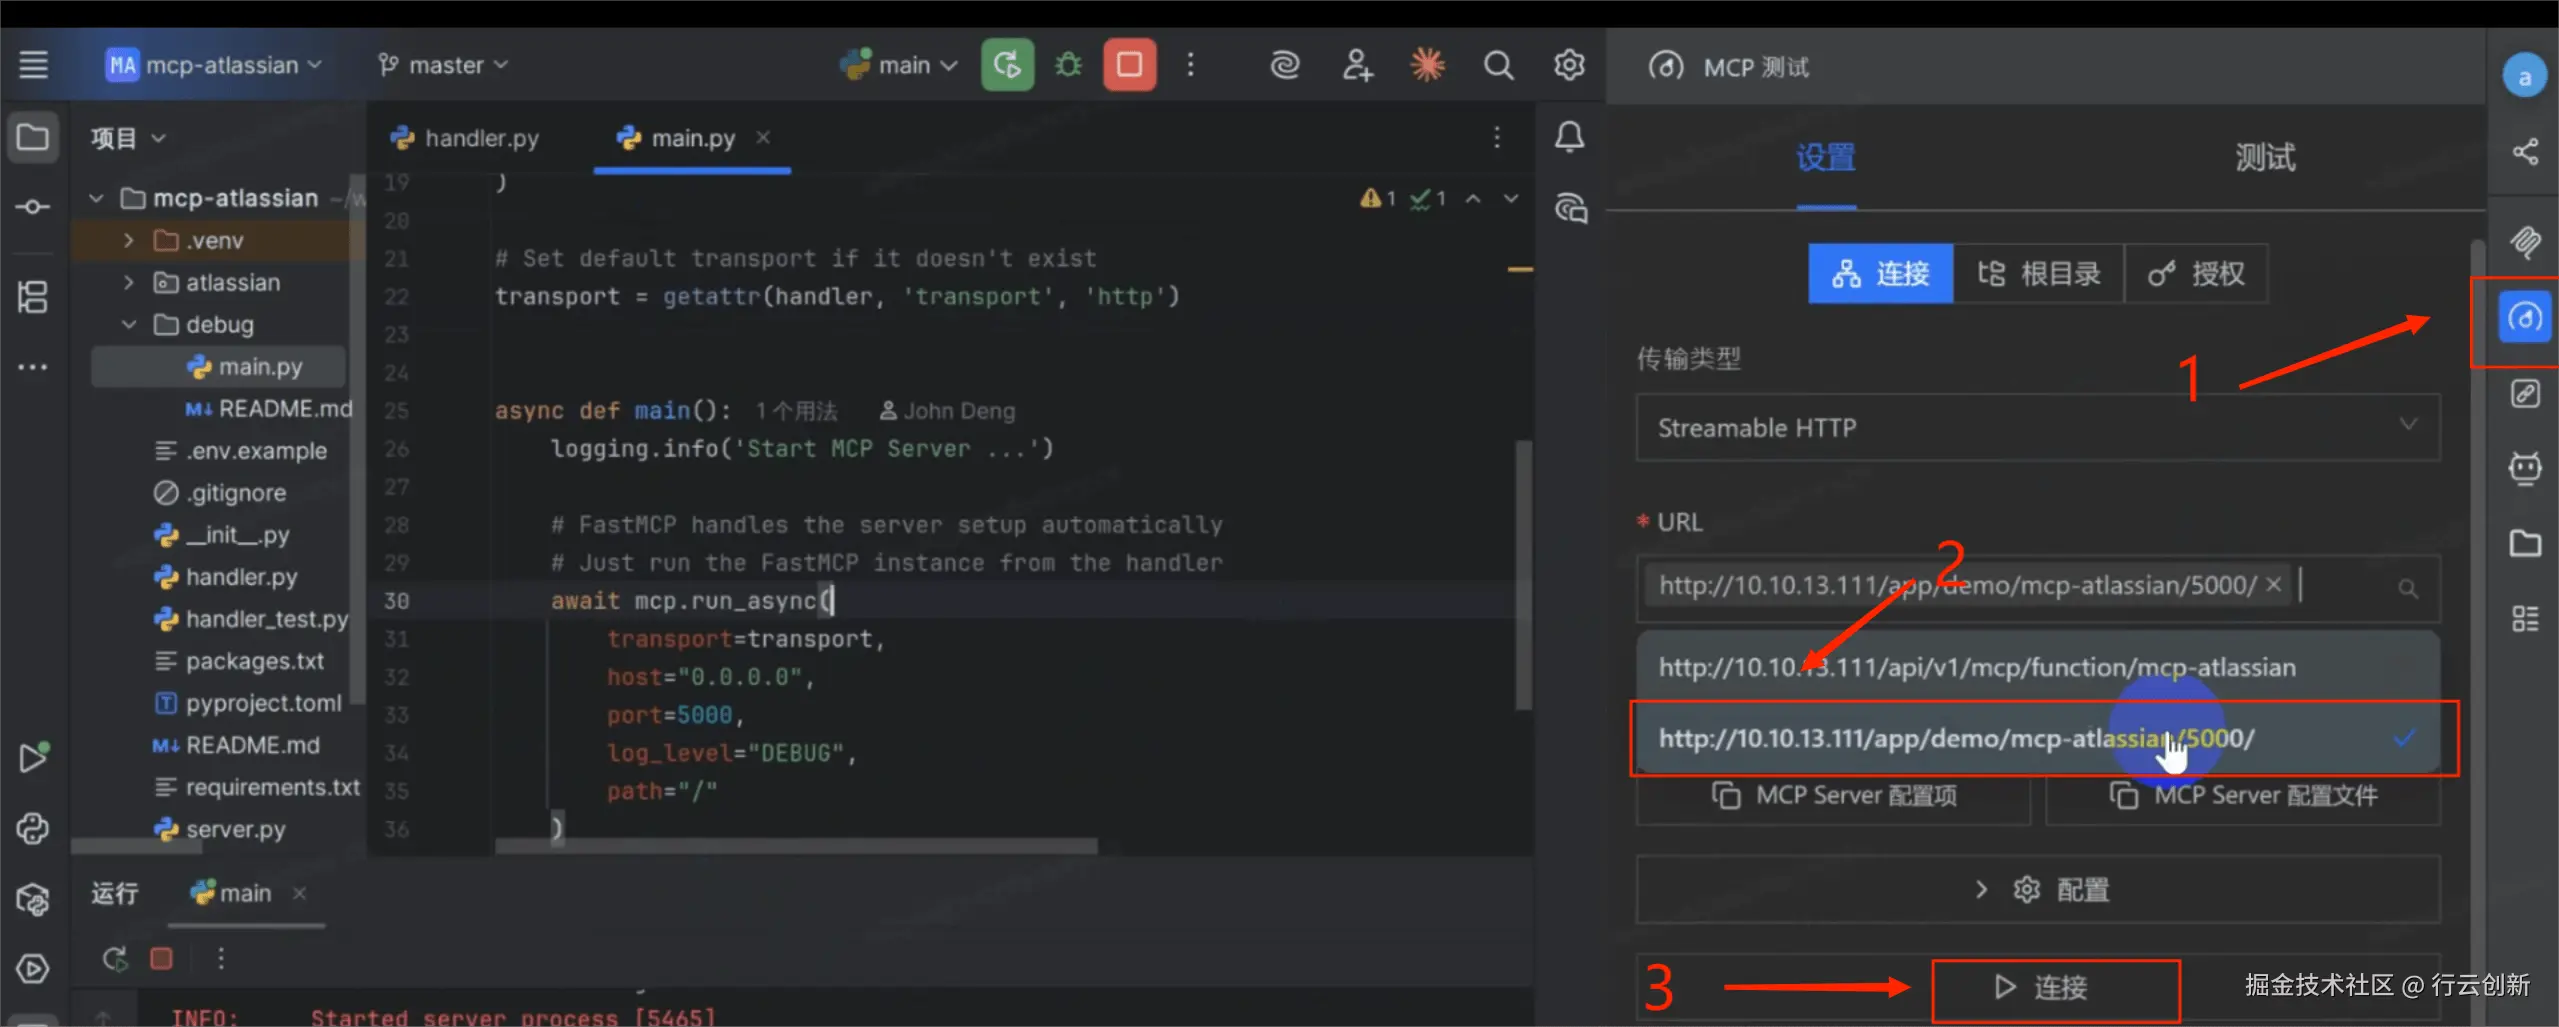Screen dimensions: 2559x1027
Task: Open the MCP test sidebar tool
Action: coord(2525,318)
